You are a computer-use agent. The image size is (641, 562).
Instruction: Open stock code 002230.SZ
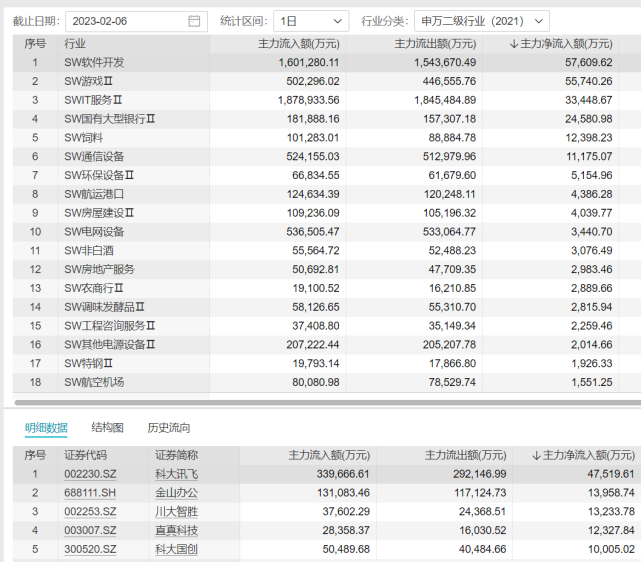91,474
